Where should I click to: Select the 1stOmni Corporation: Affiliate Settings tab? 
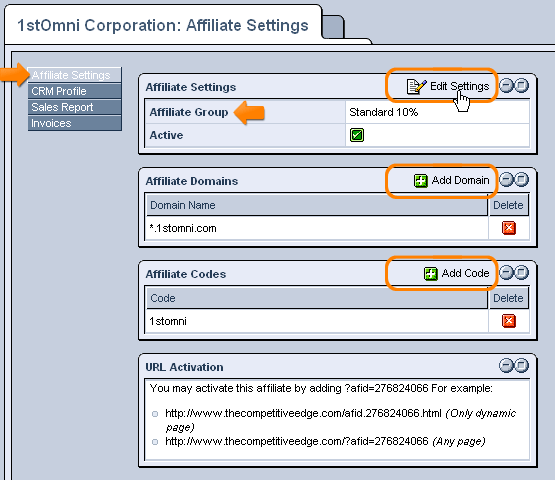pos(163,25)
